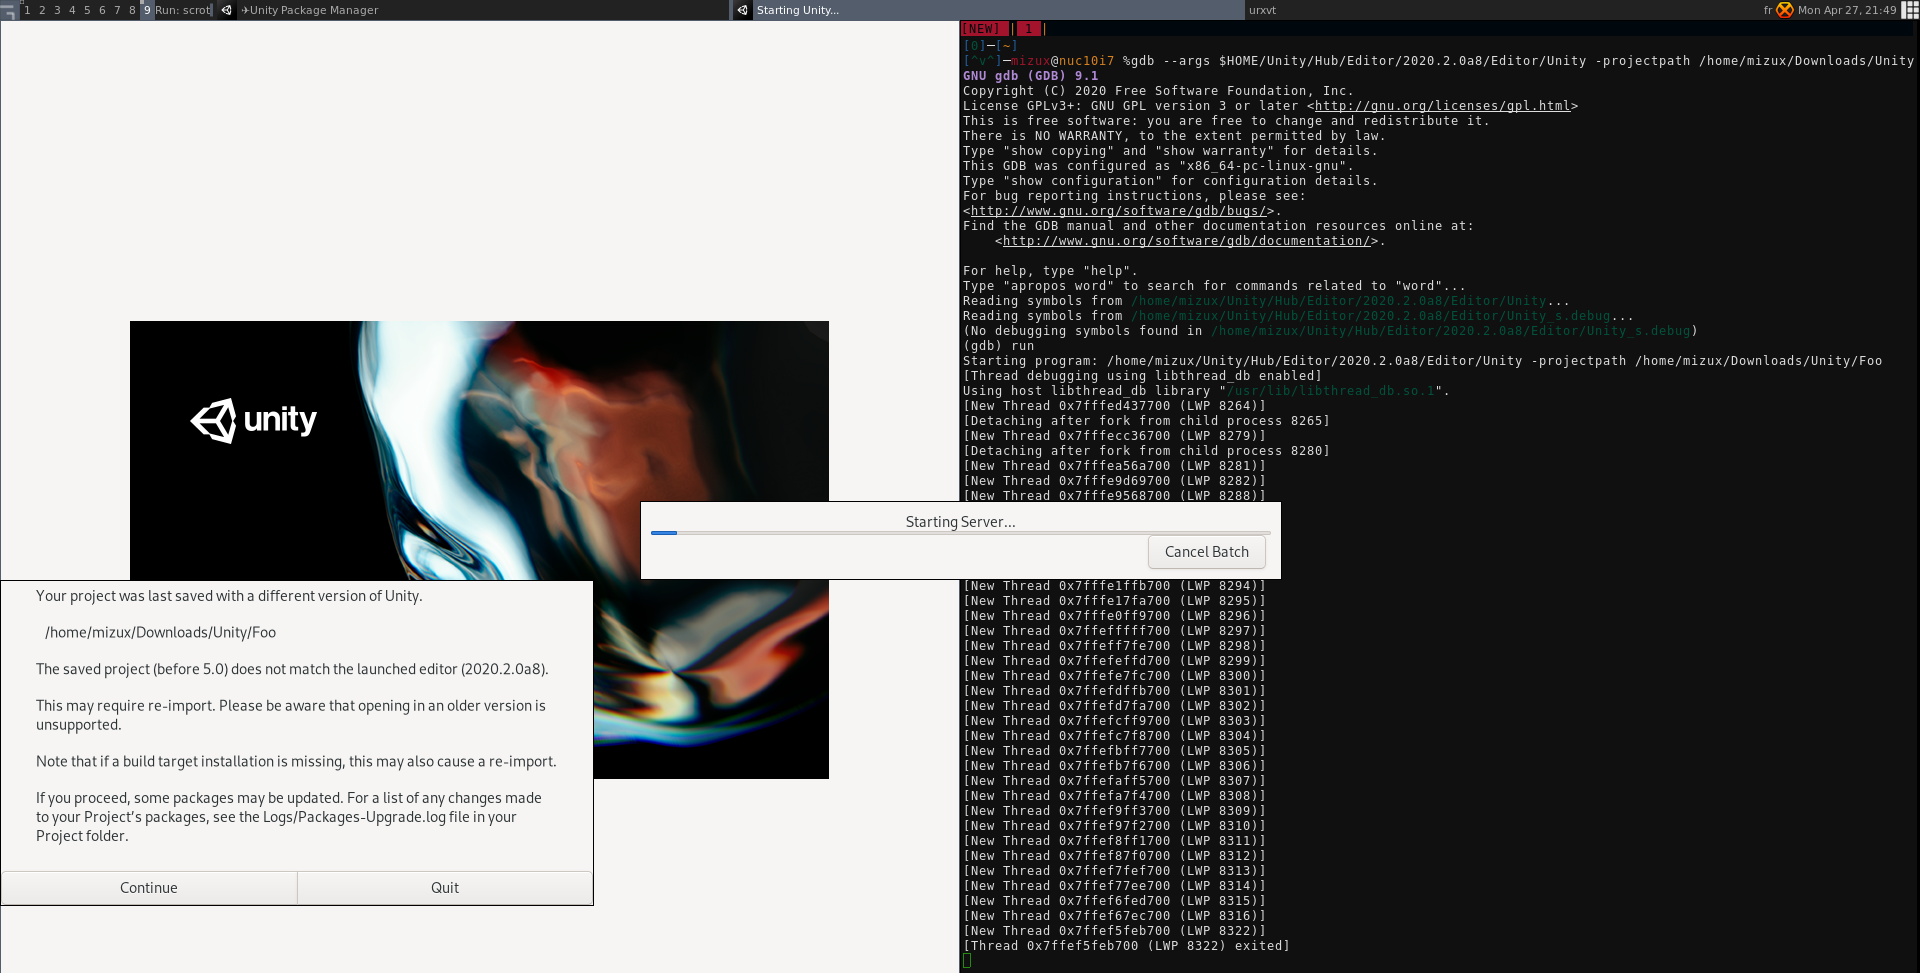Click the fr keyboard layout indicator
The height and width of the screenshot is (973, 1920).
(x=1768, y=10)
